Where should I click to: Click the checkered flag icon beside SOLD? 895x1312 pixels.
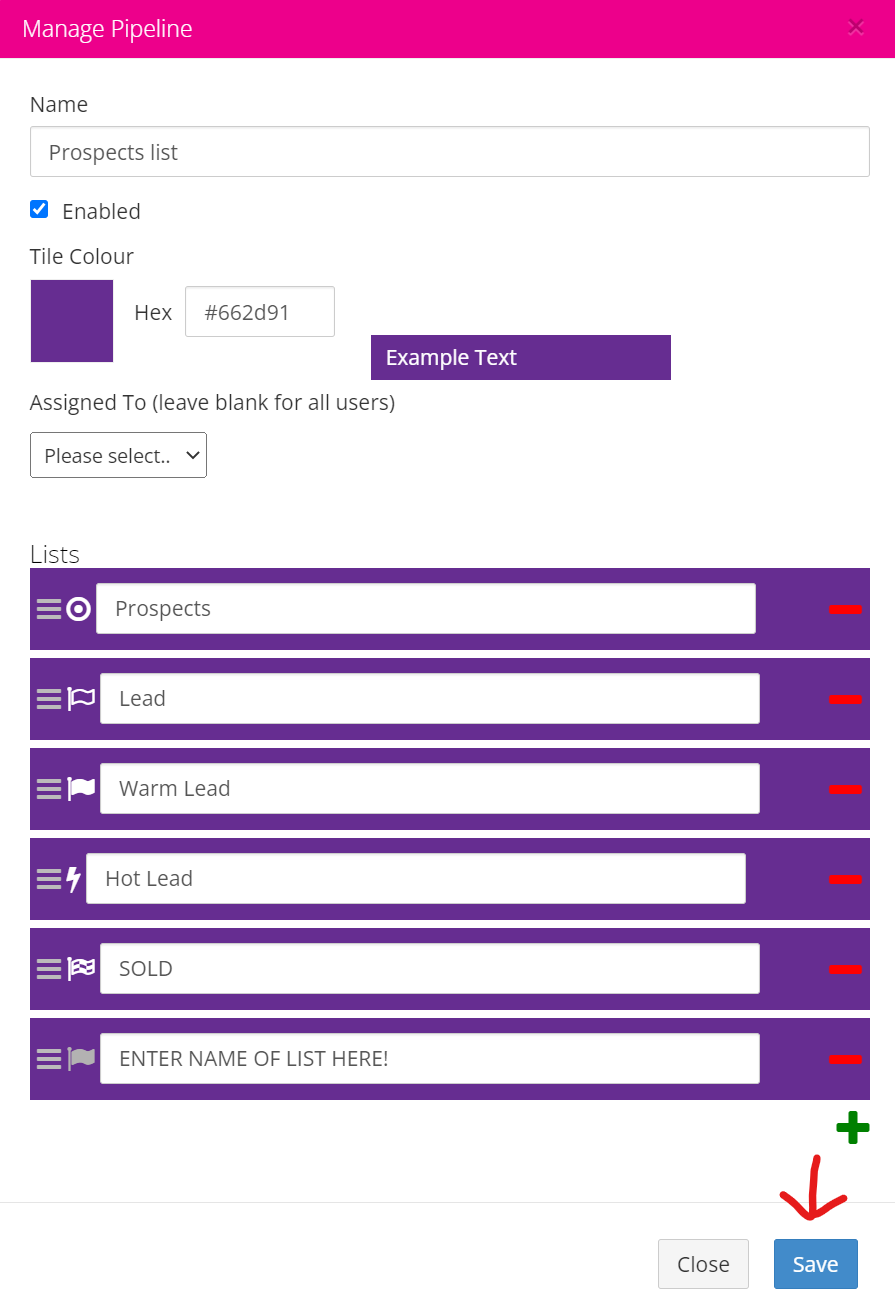(x=81, y=969)
